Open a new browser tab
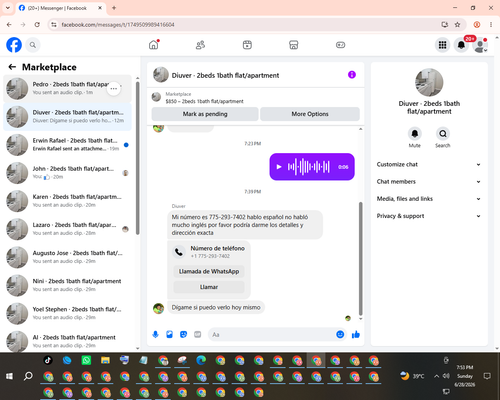 [x=114, y=8]
